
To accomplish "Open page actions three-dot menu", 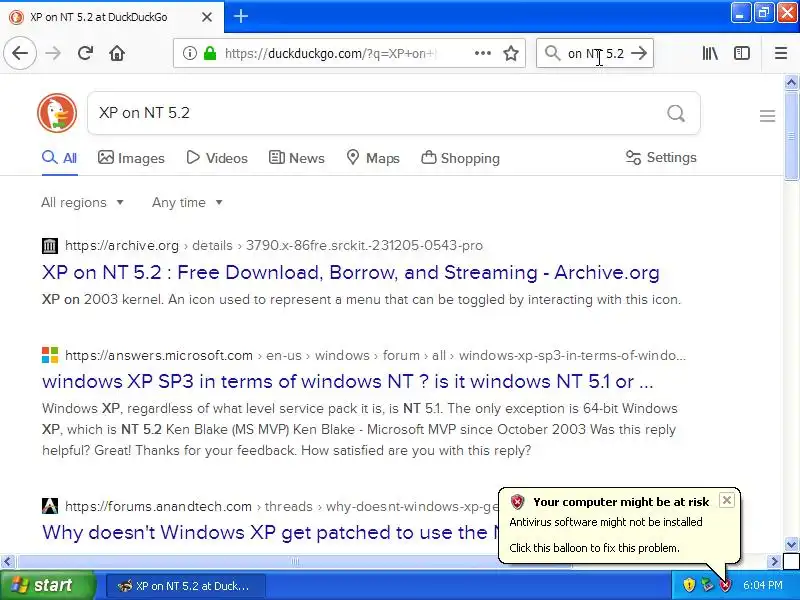I will tap(483, 53).
